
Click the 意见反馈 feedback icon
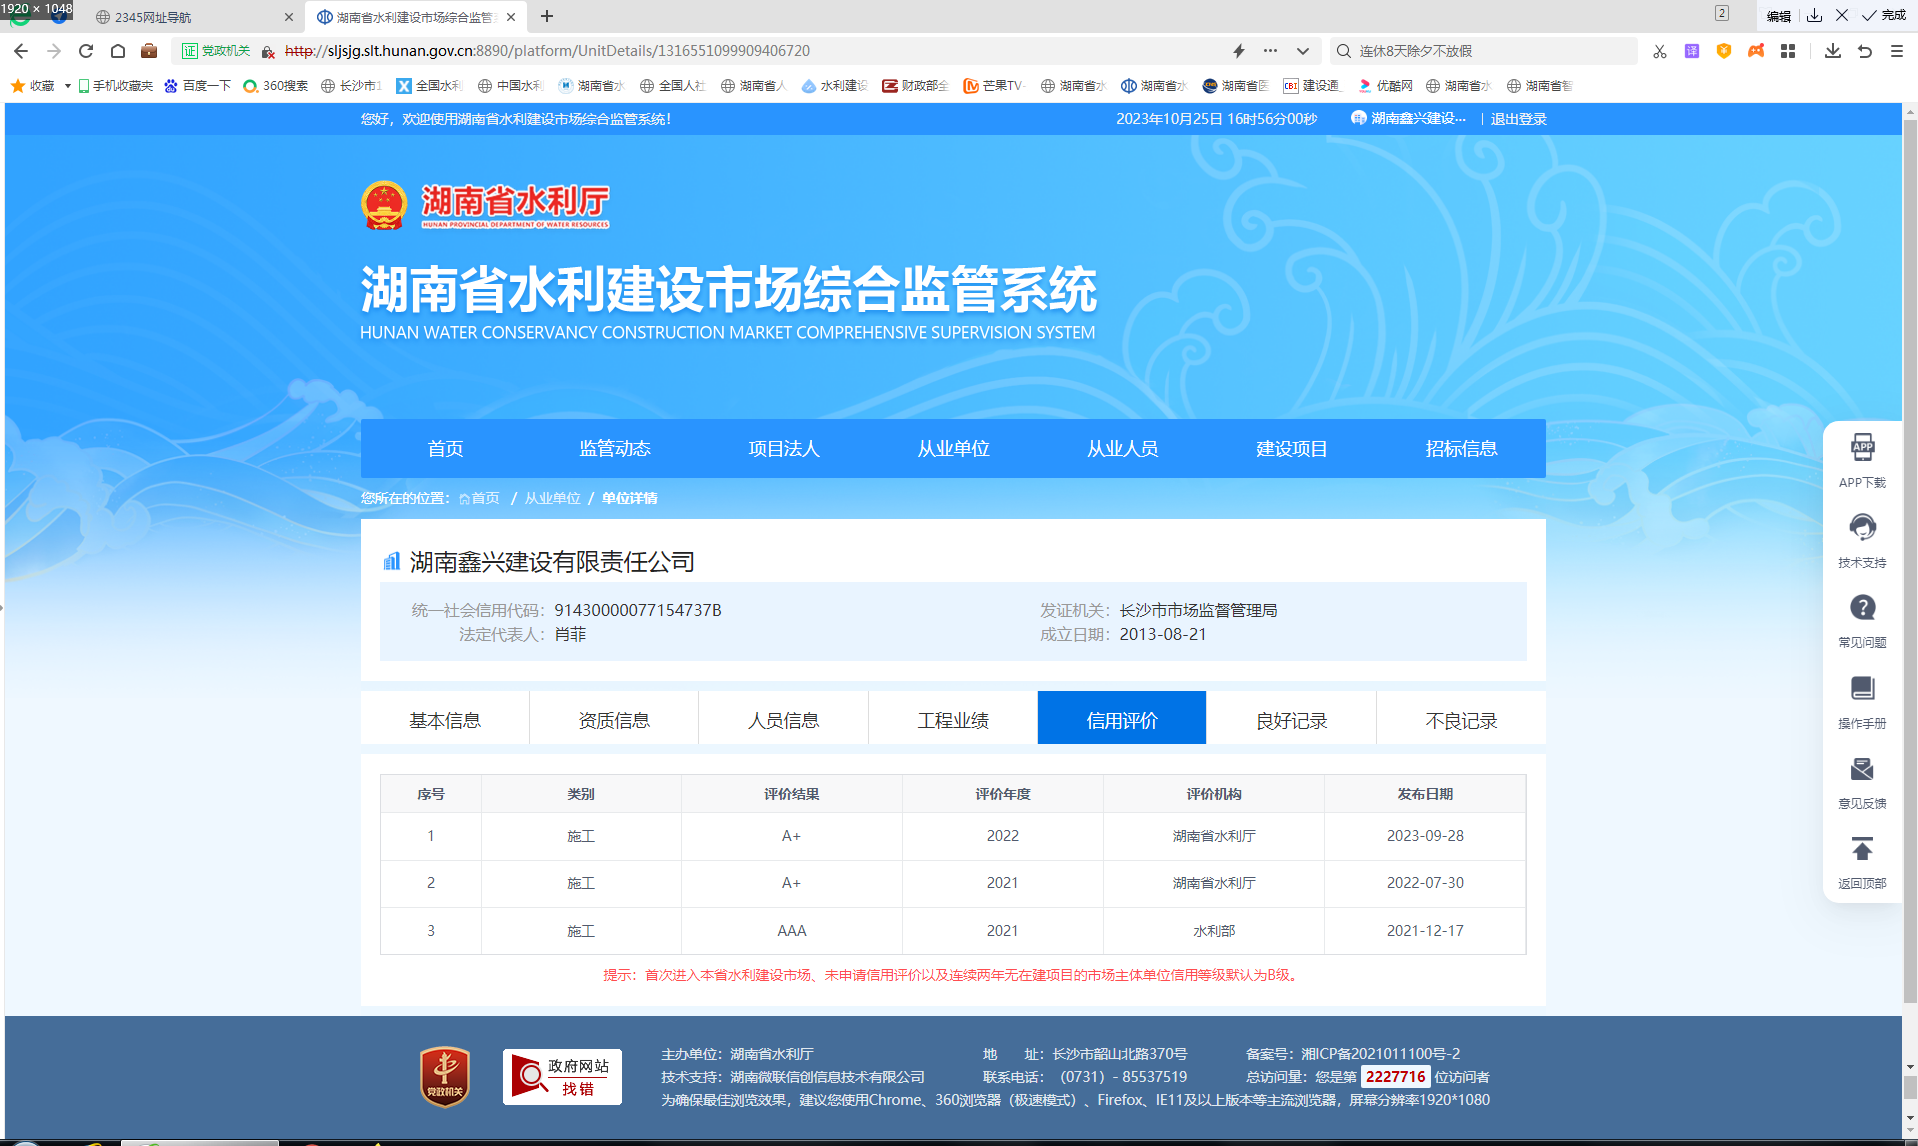point(1861,769)
